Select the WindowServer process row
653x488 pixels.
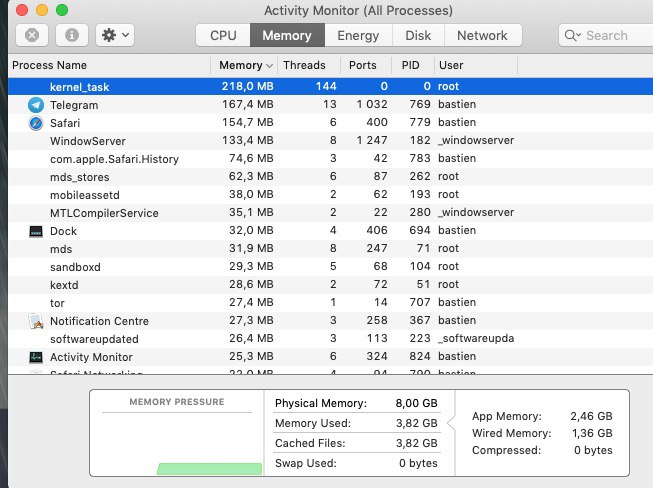(331, 141)
